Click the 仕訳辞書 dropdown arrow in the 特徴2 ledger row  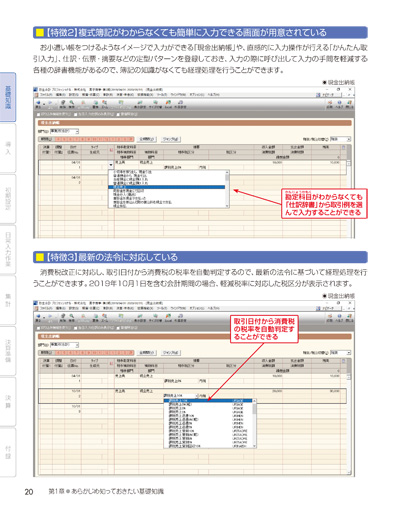111,165
